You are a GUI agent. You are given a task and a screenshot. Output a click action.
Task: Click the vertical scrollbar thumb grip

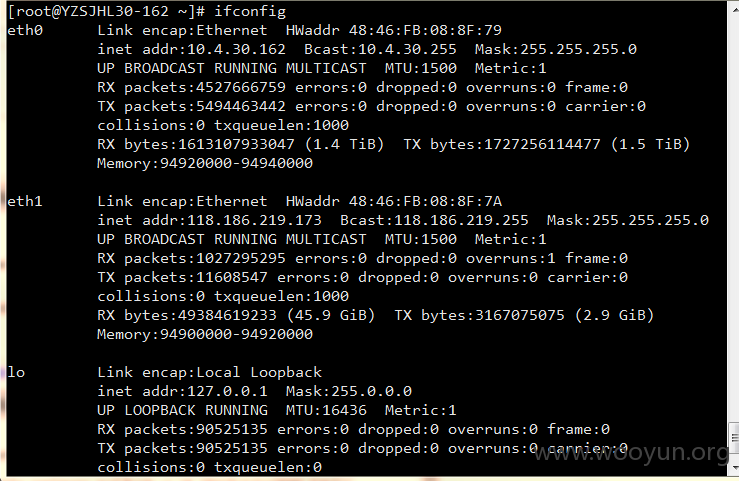[734, 438]
